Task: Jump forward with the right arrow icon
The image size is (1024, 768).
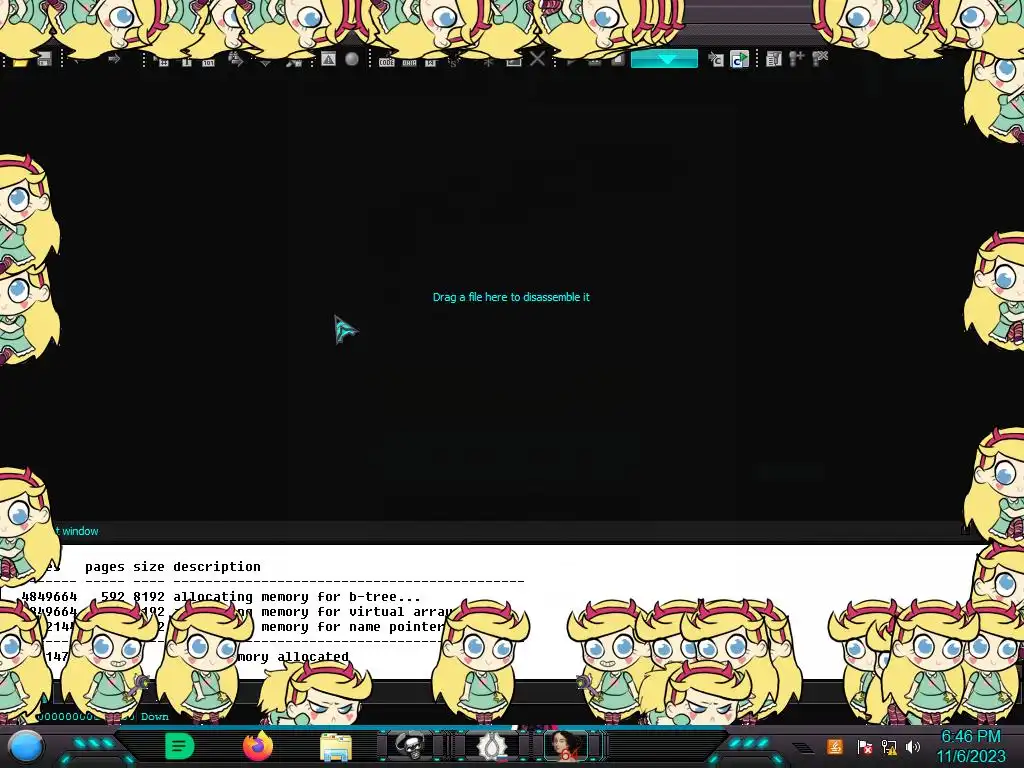Action: coord(114,59)
